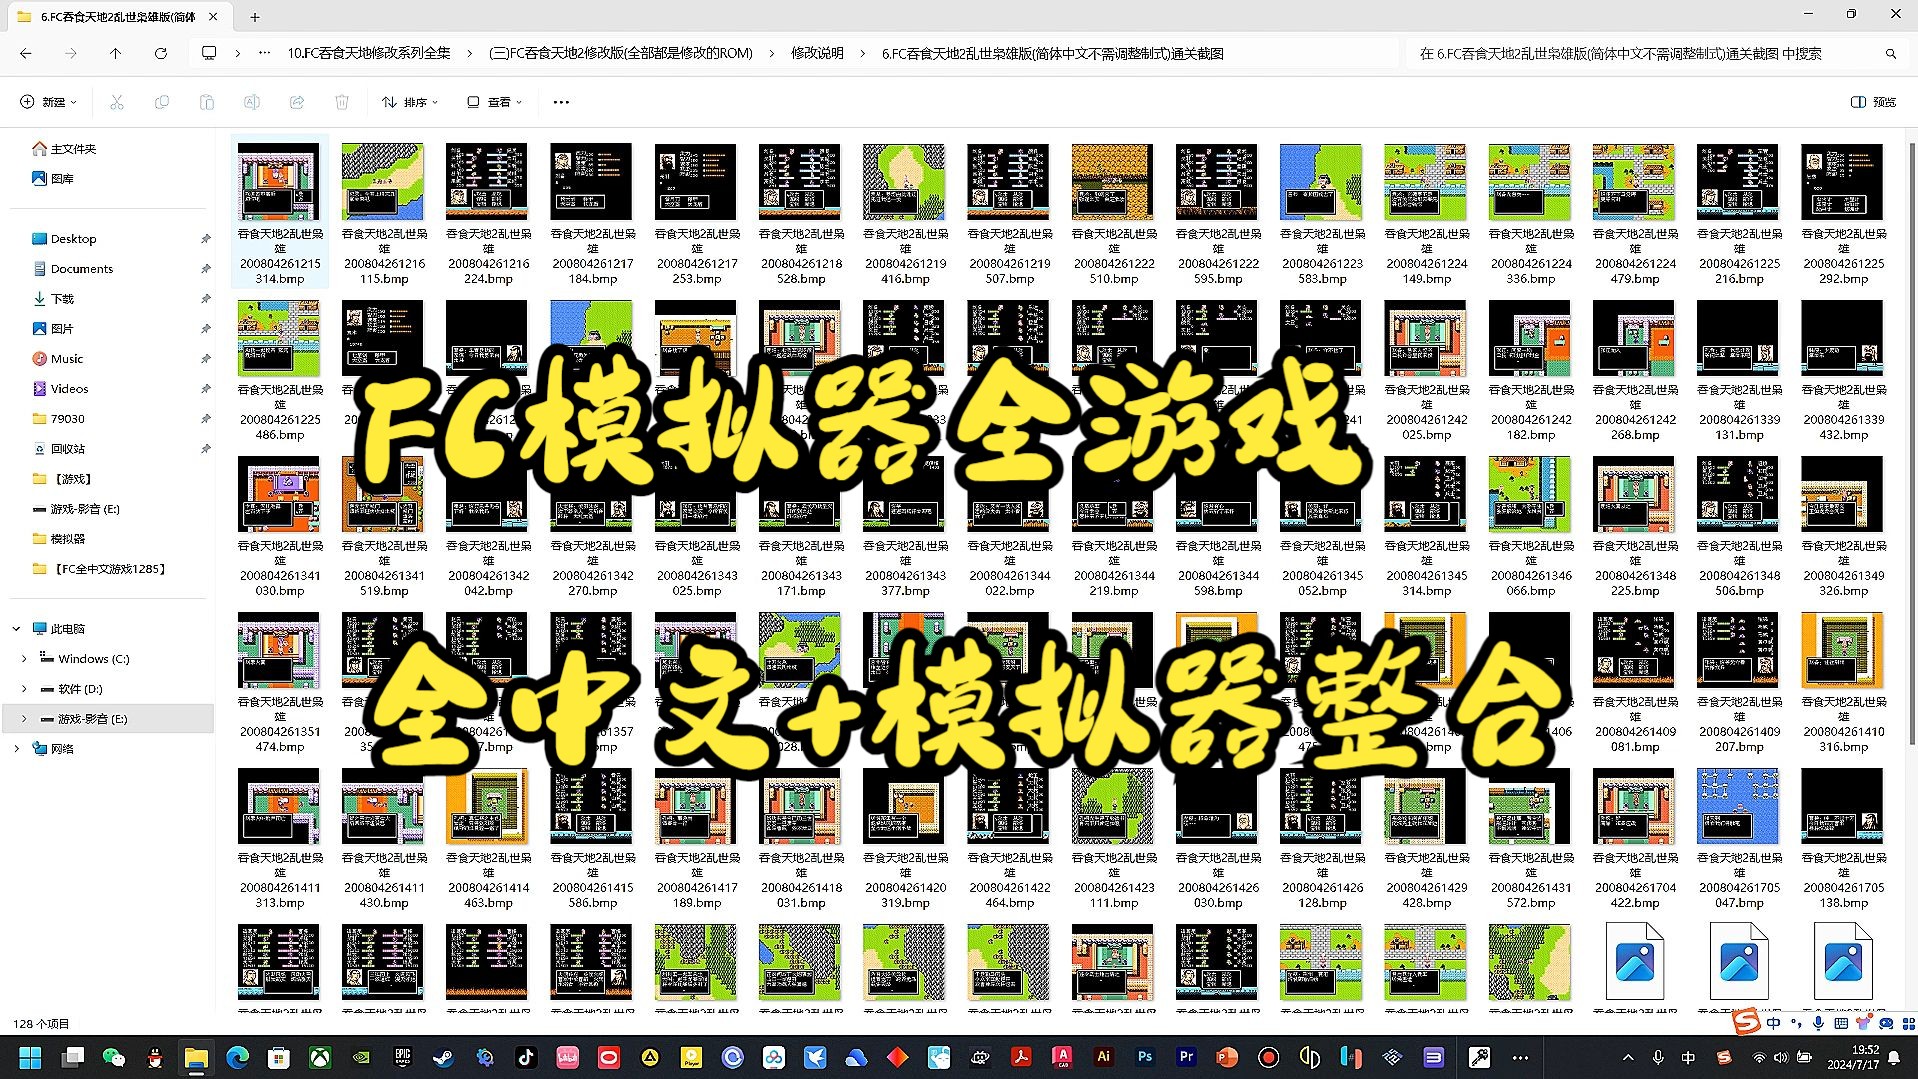Add a new Explorer tab
Viewport: 1918px width, 1079px height.
255,17
